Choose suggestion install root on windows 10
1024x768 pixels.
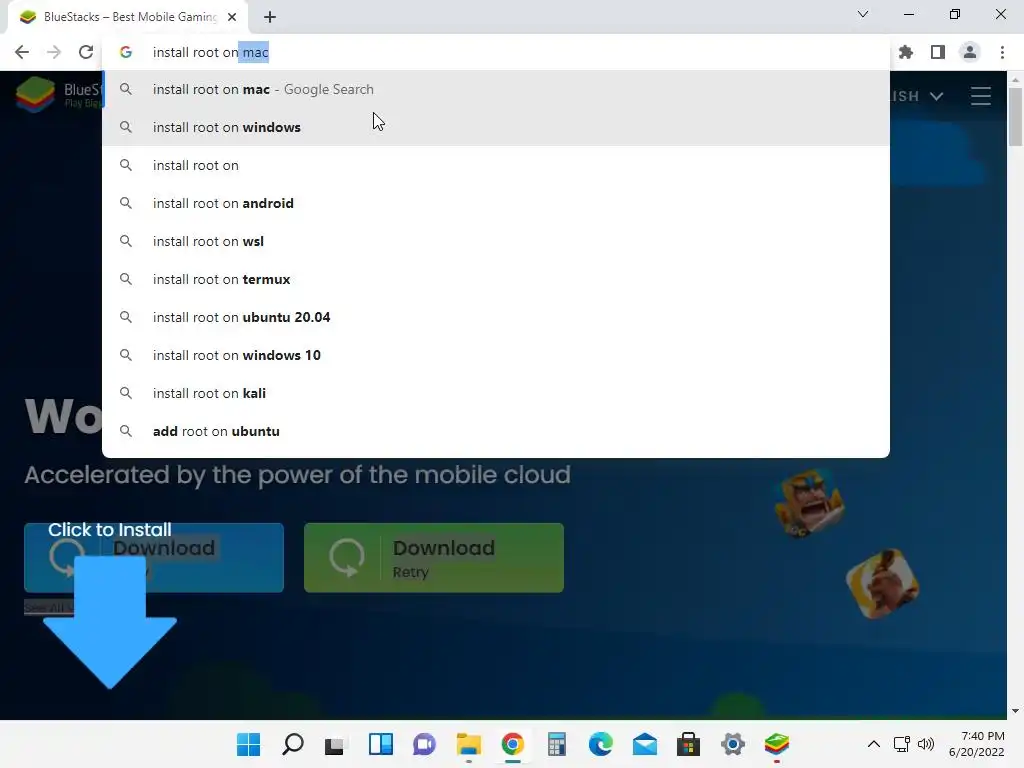(496, 355)
